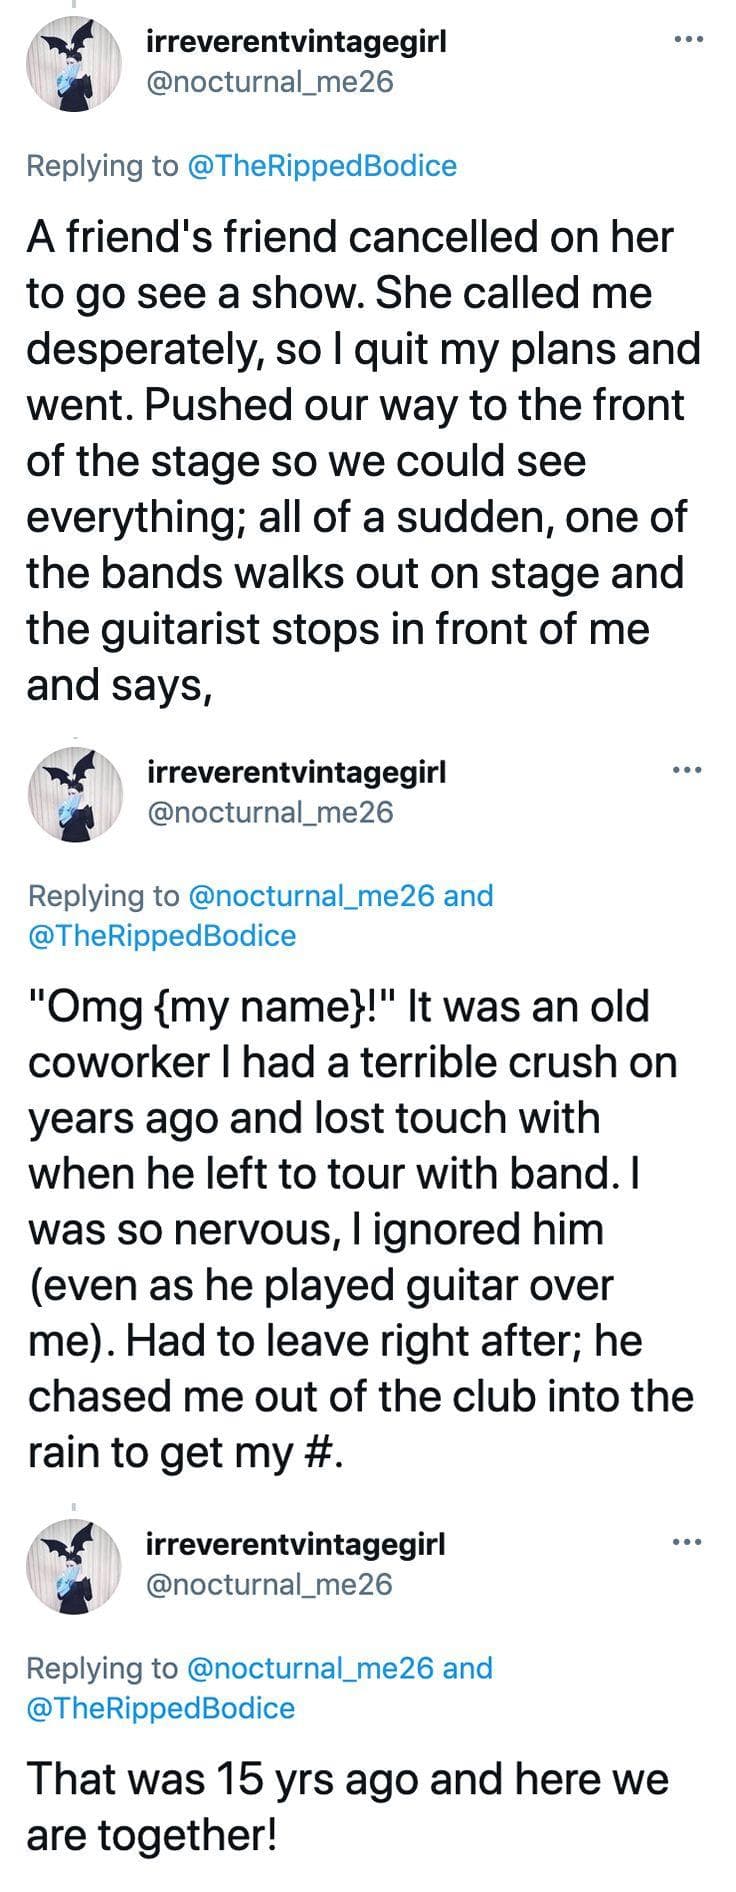Screen dimensions: 736x1892
Task: Open @TheRippedBodice mention in the third tweet's reply line
Action: (162, 1708)
